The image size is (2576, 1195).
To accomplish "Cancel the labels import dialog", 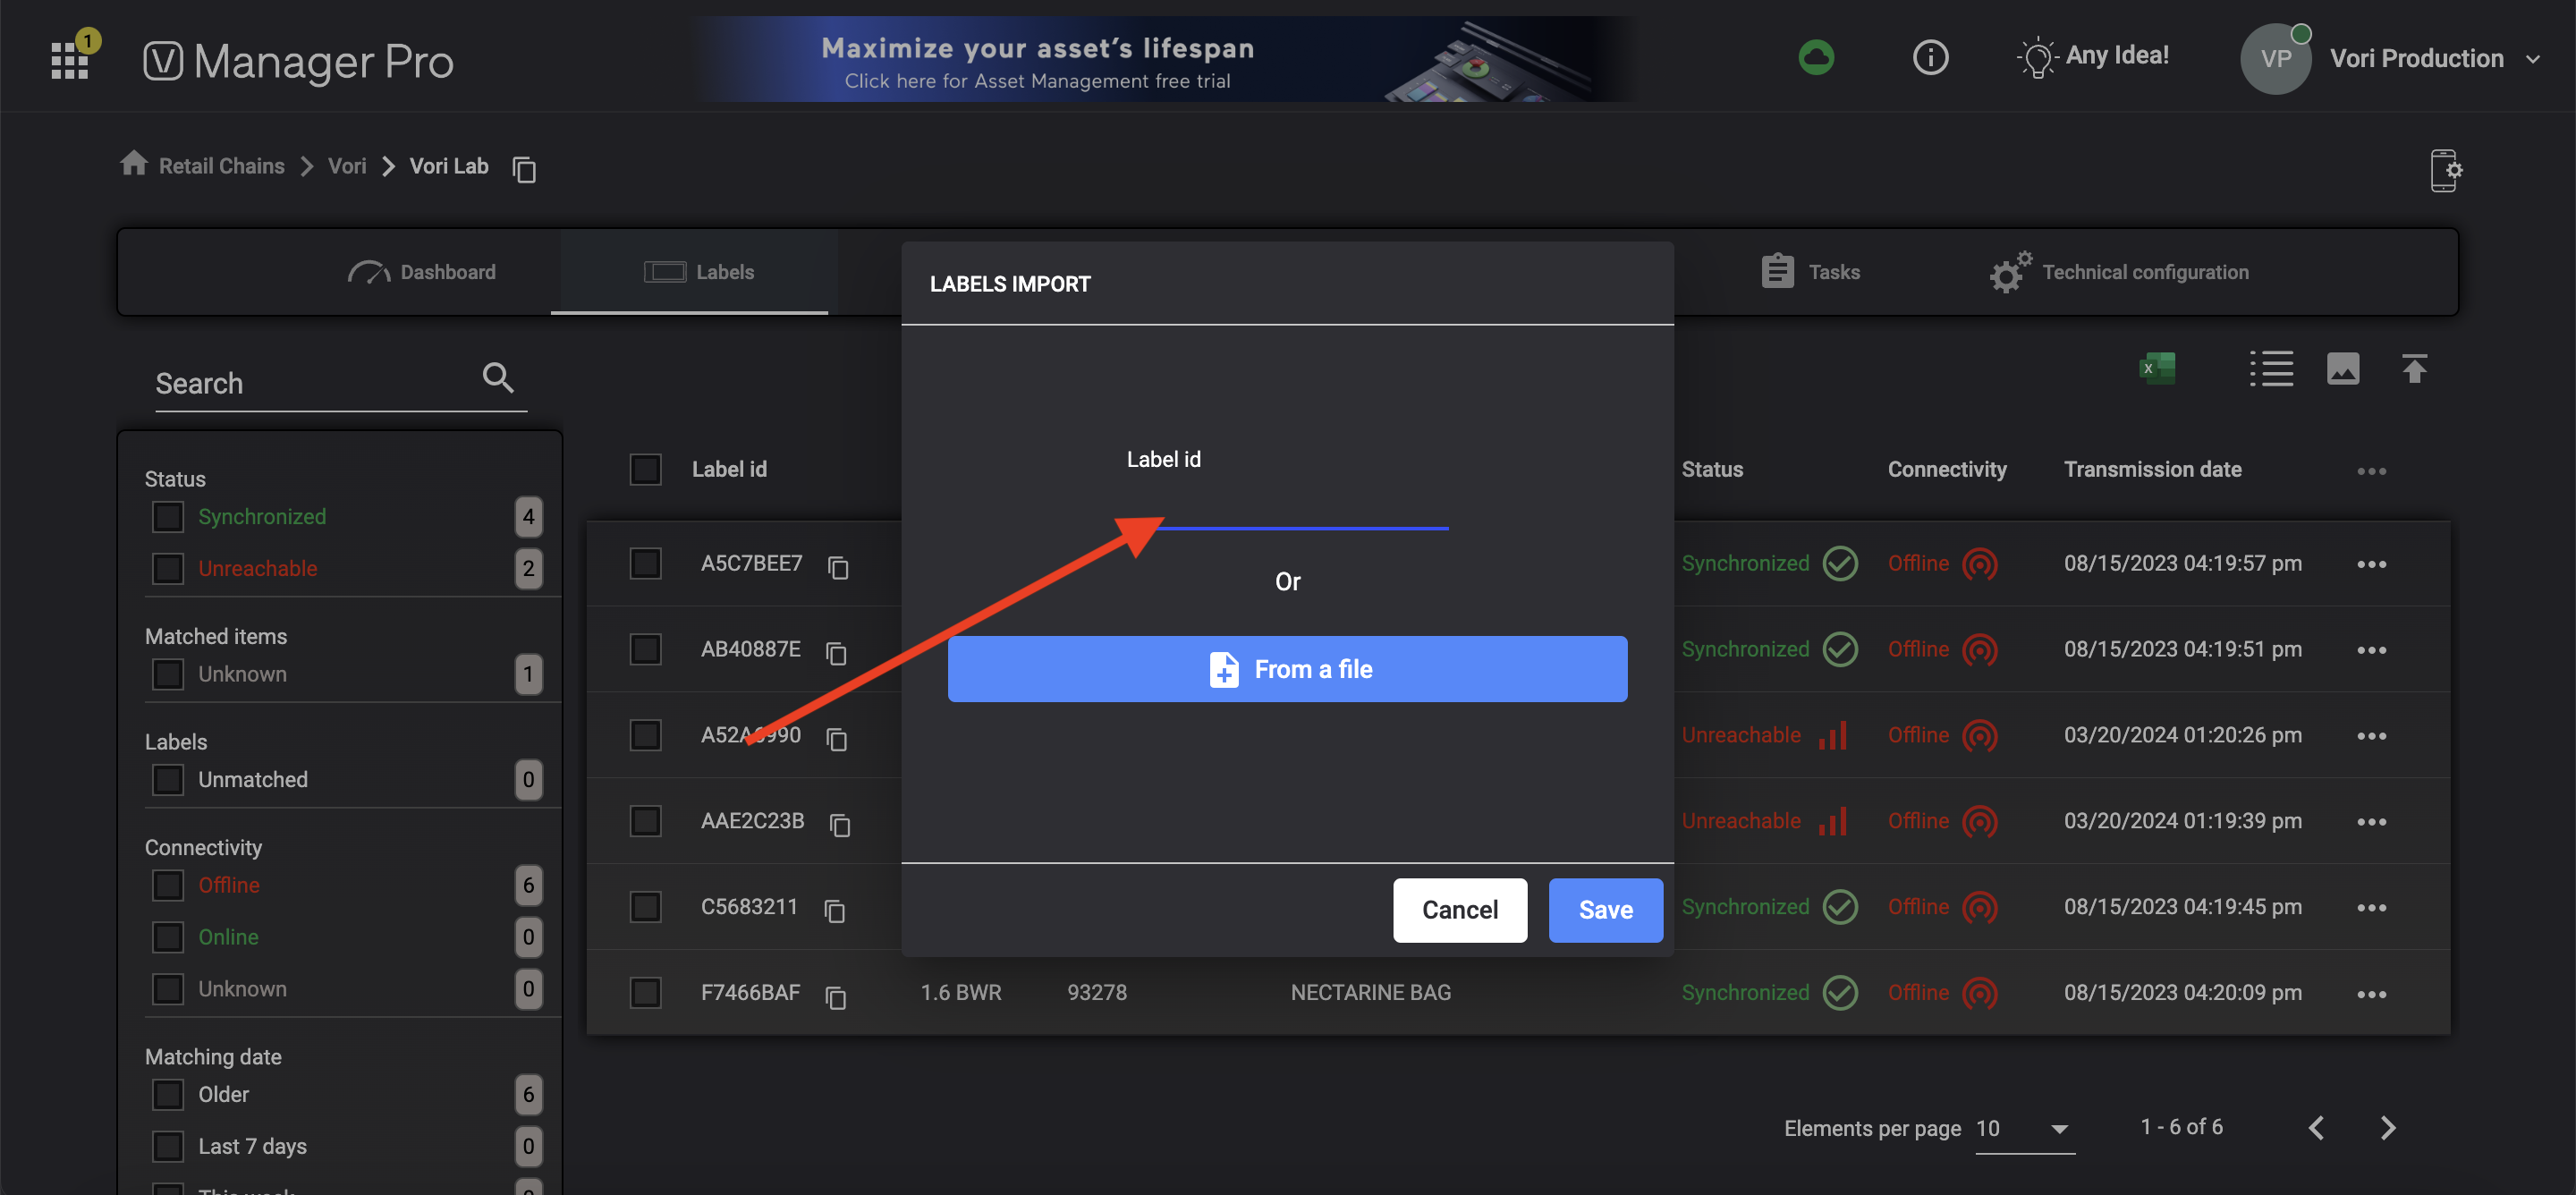I will tap(1458, 909).
